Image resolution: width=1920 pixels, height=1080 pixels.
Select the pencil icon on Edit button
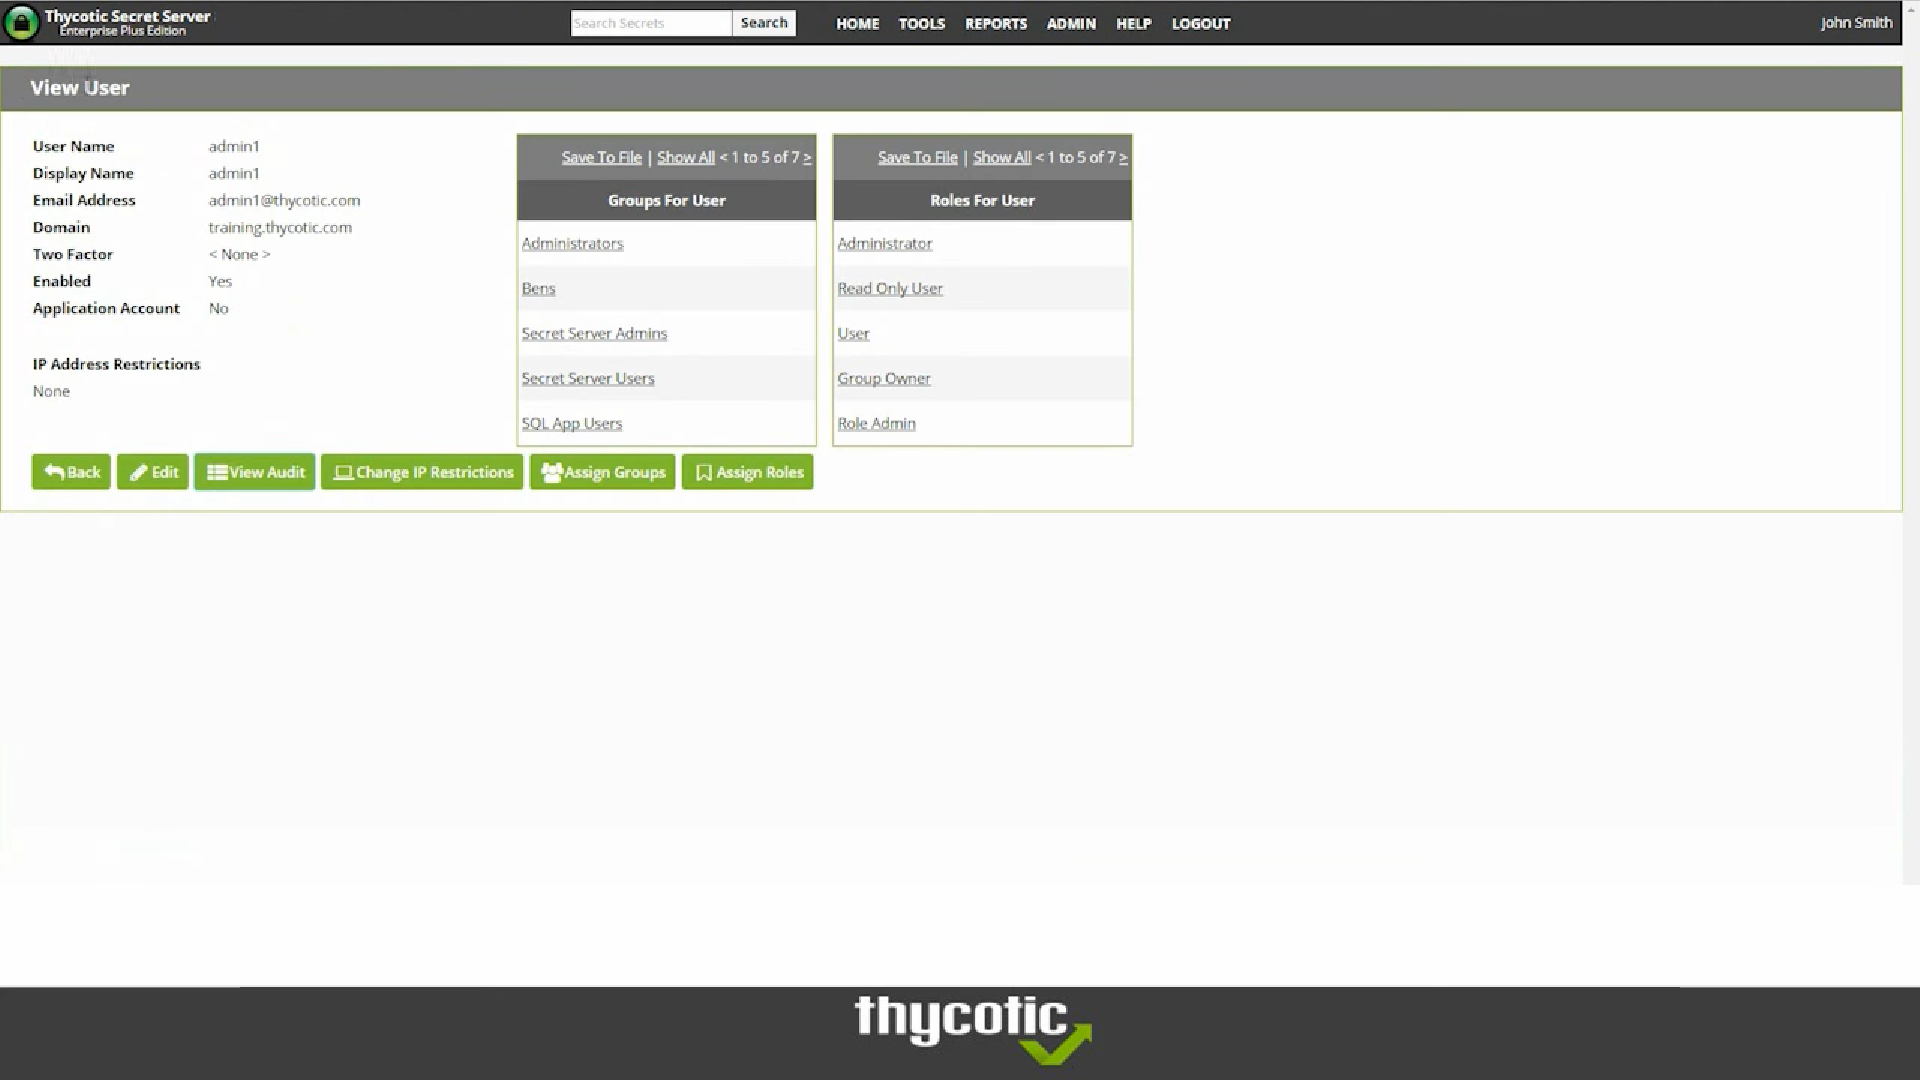tap(137, 471)
